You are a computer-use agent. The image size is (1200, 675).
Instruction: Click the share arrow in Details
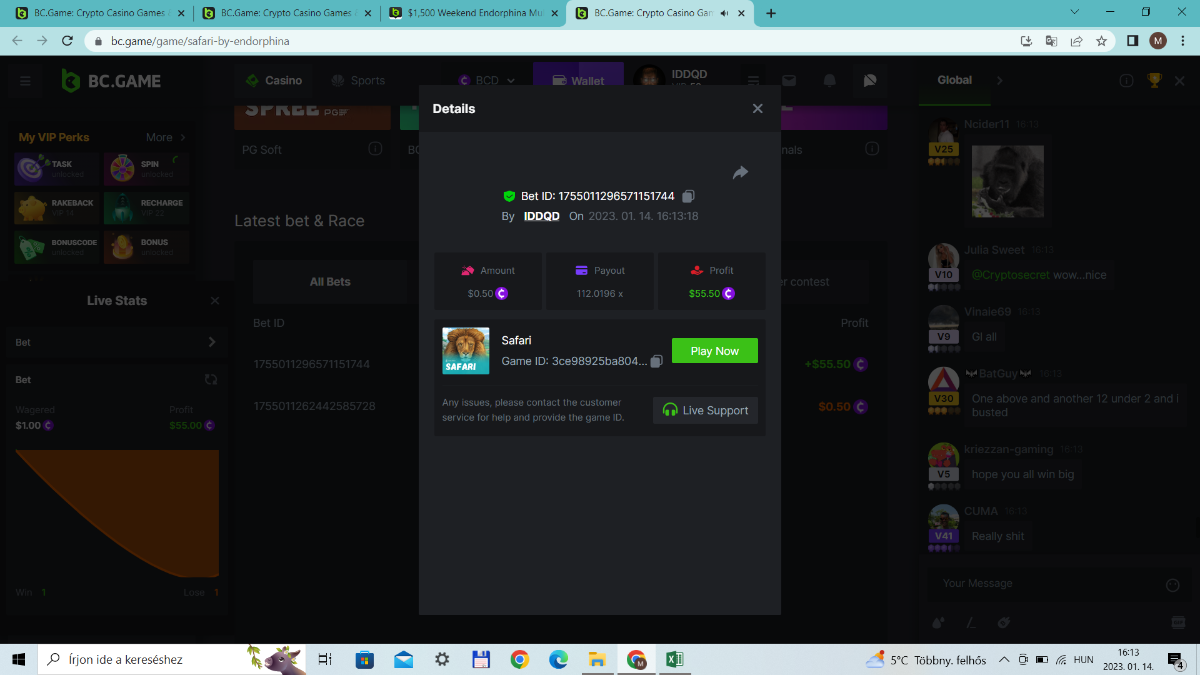click(740, 173)
